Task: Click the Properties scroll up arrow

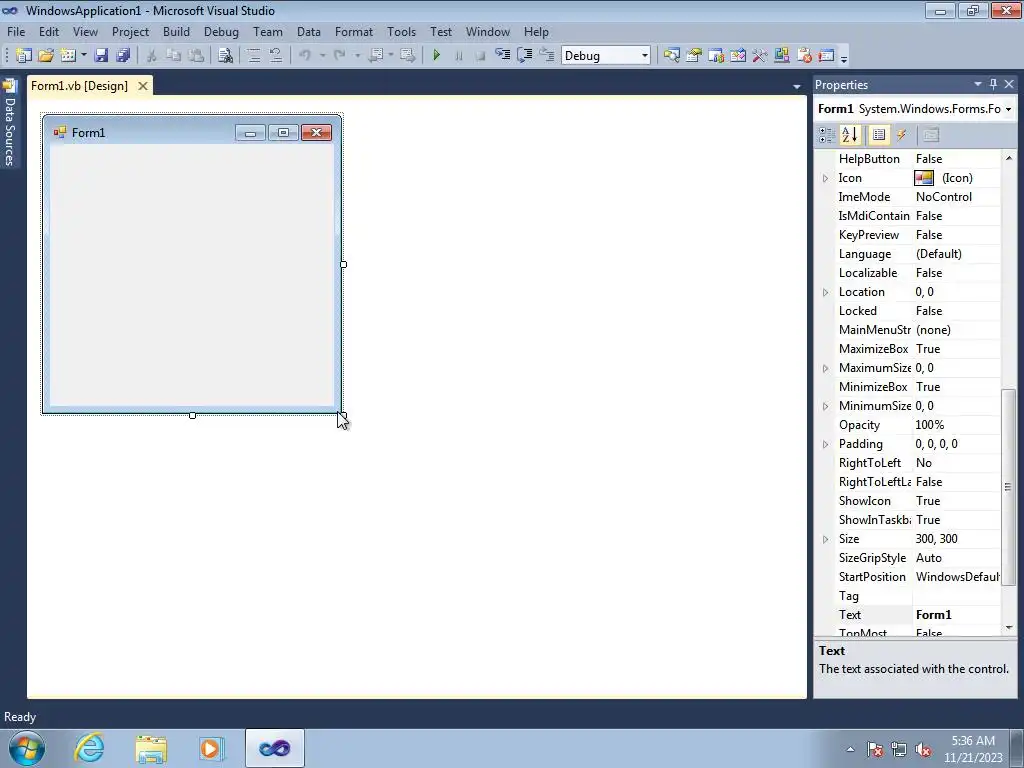Action: [x=1009, y=158]
